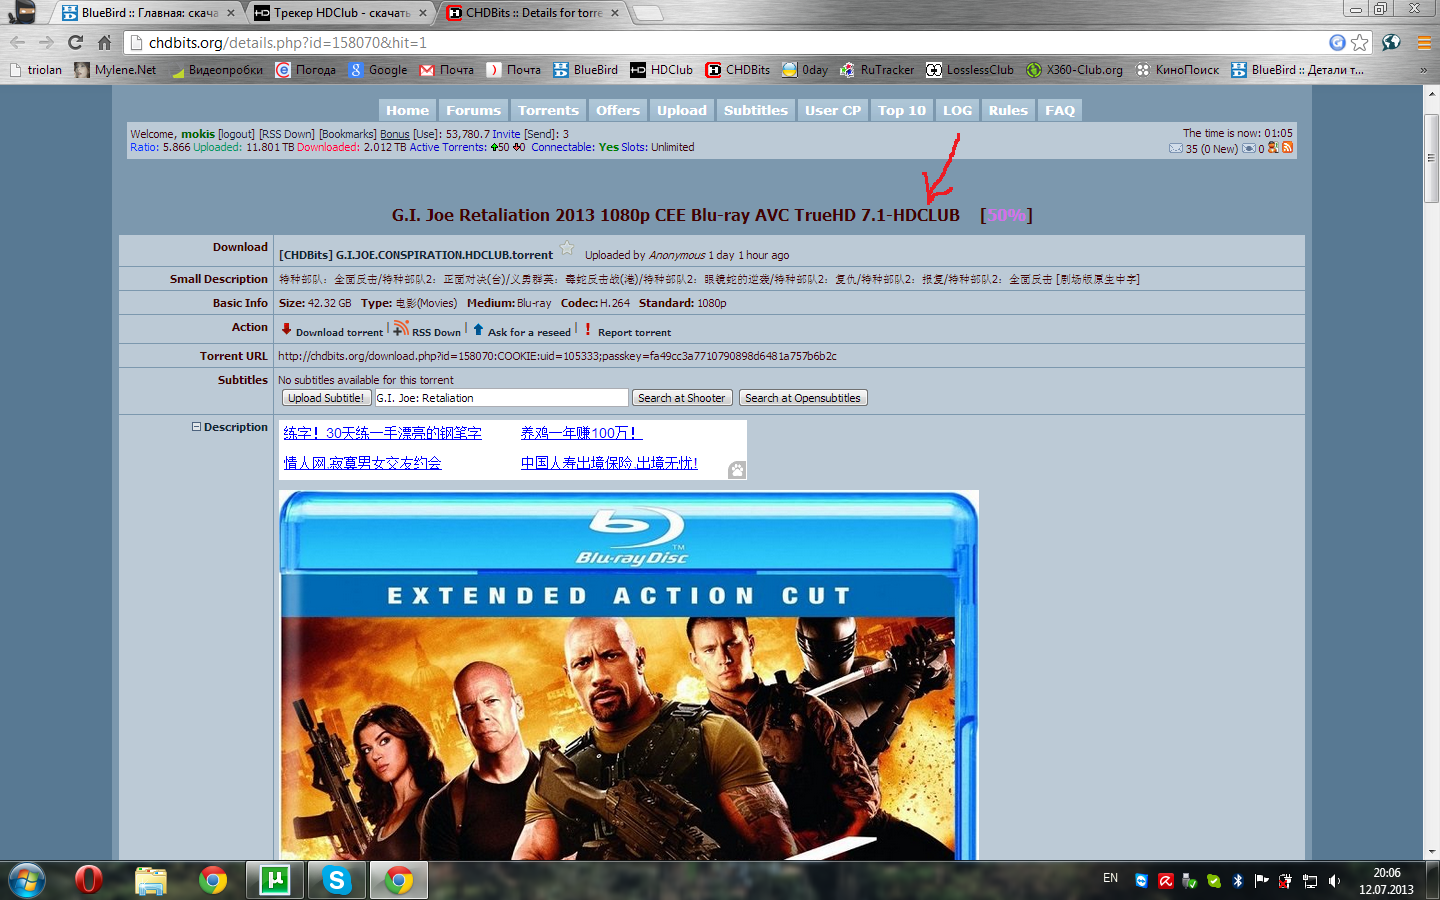Open the Avira tray icon
Viewport: 1440px width, 900px height.
click(1166, 881)
